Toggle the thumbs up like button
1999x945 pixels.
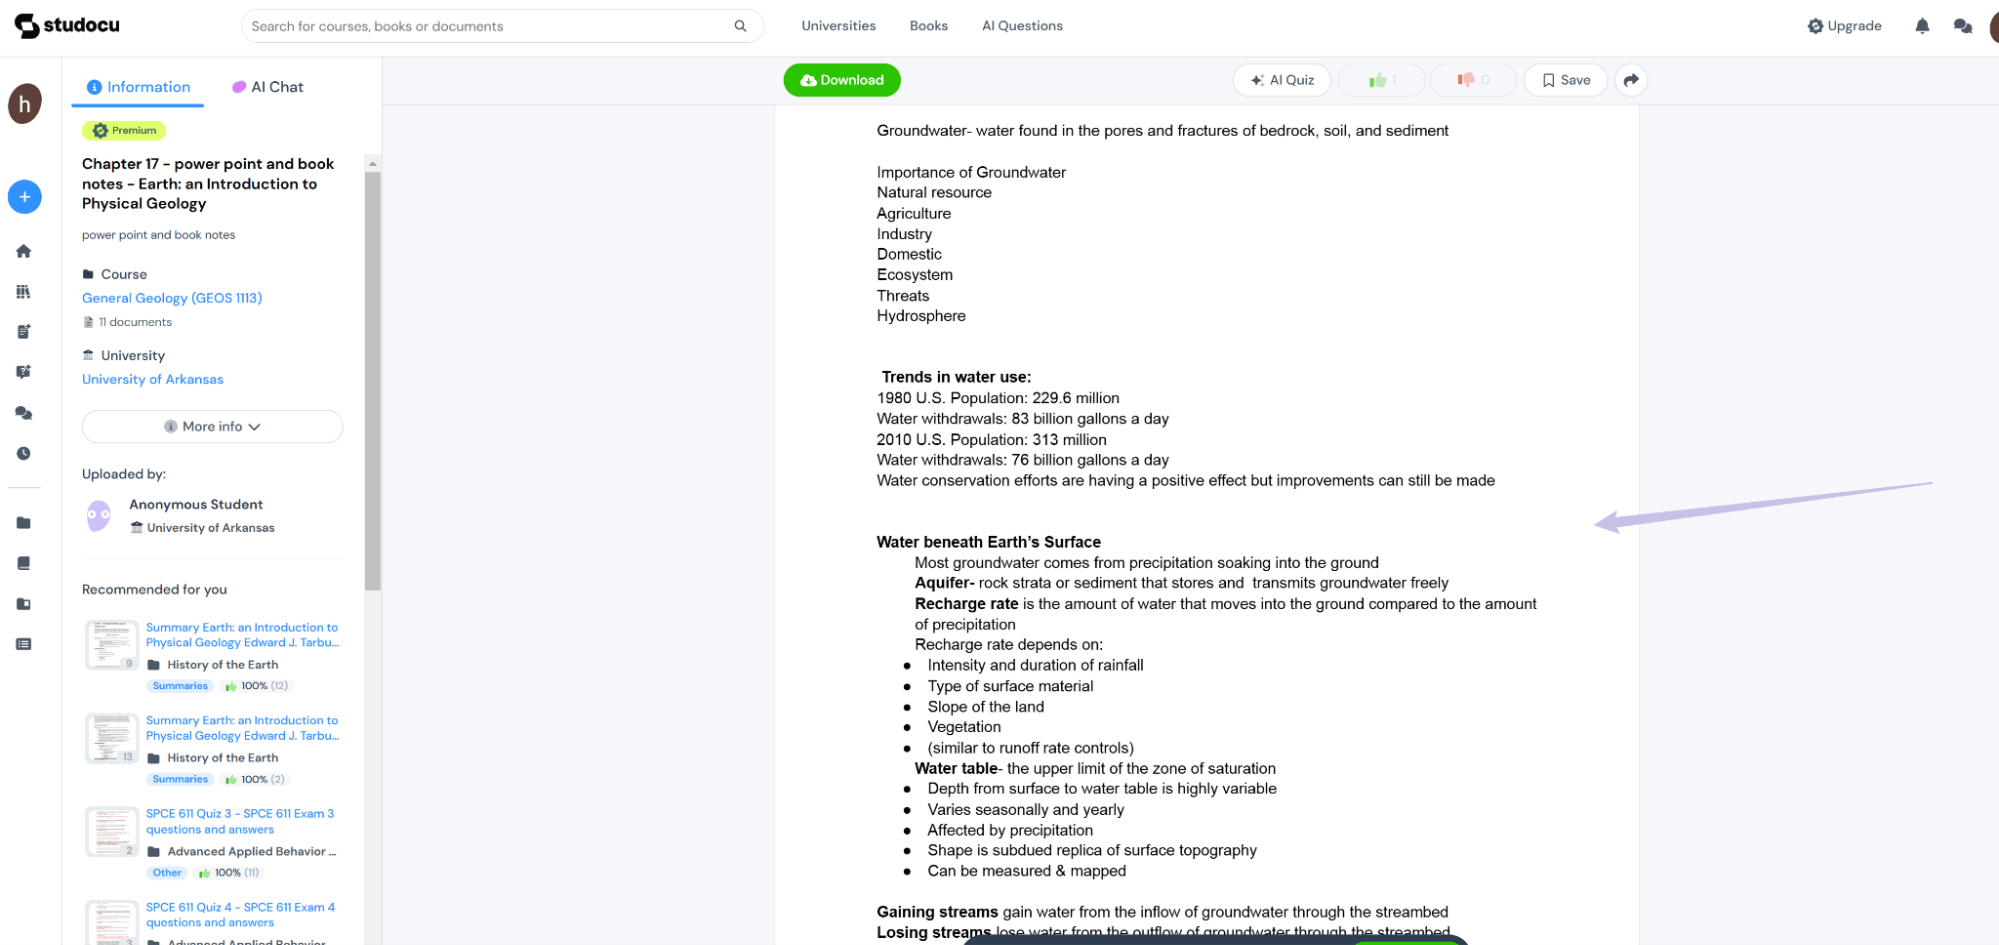point(1381,80)
